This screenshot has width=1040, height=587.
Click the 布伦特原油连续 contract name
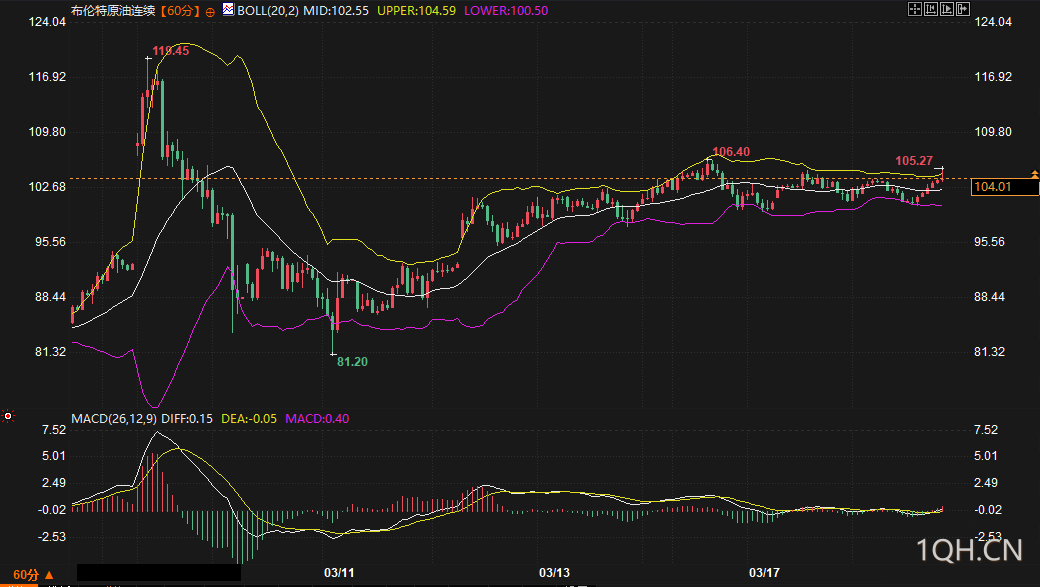113,11
